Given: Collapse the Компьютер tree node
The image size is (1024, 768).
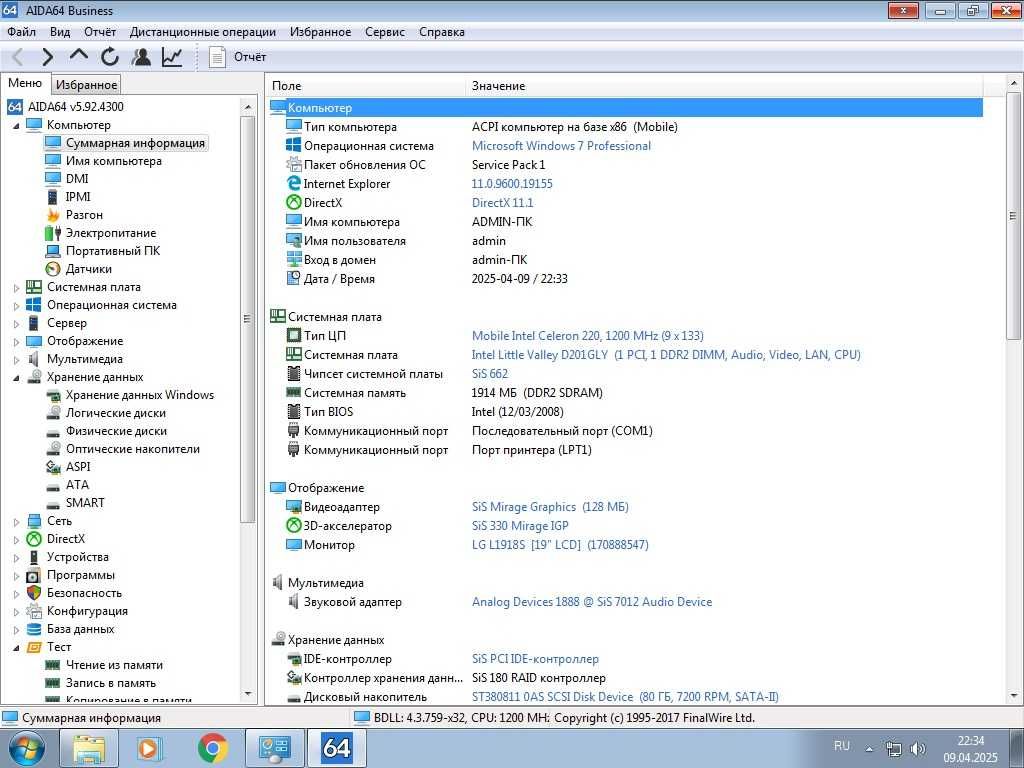Looking at the screenshot, I should click(x=16, y=125).
